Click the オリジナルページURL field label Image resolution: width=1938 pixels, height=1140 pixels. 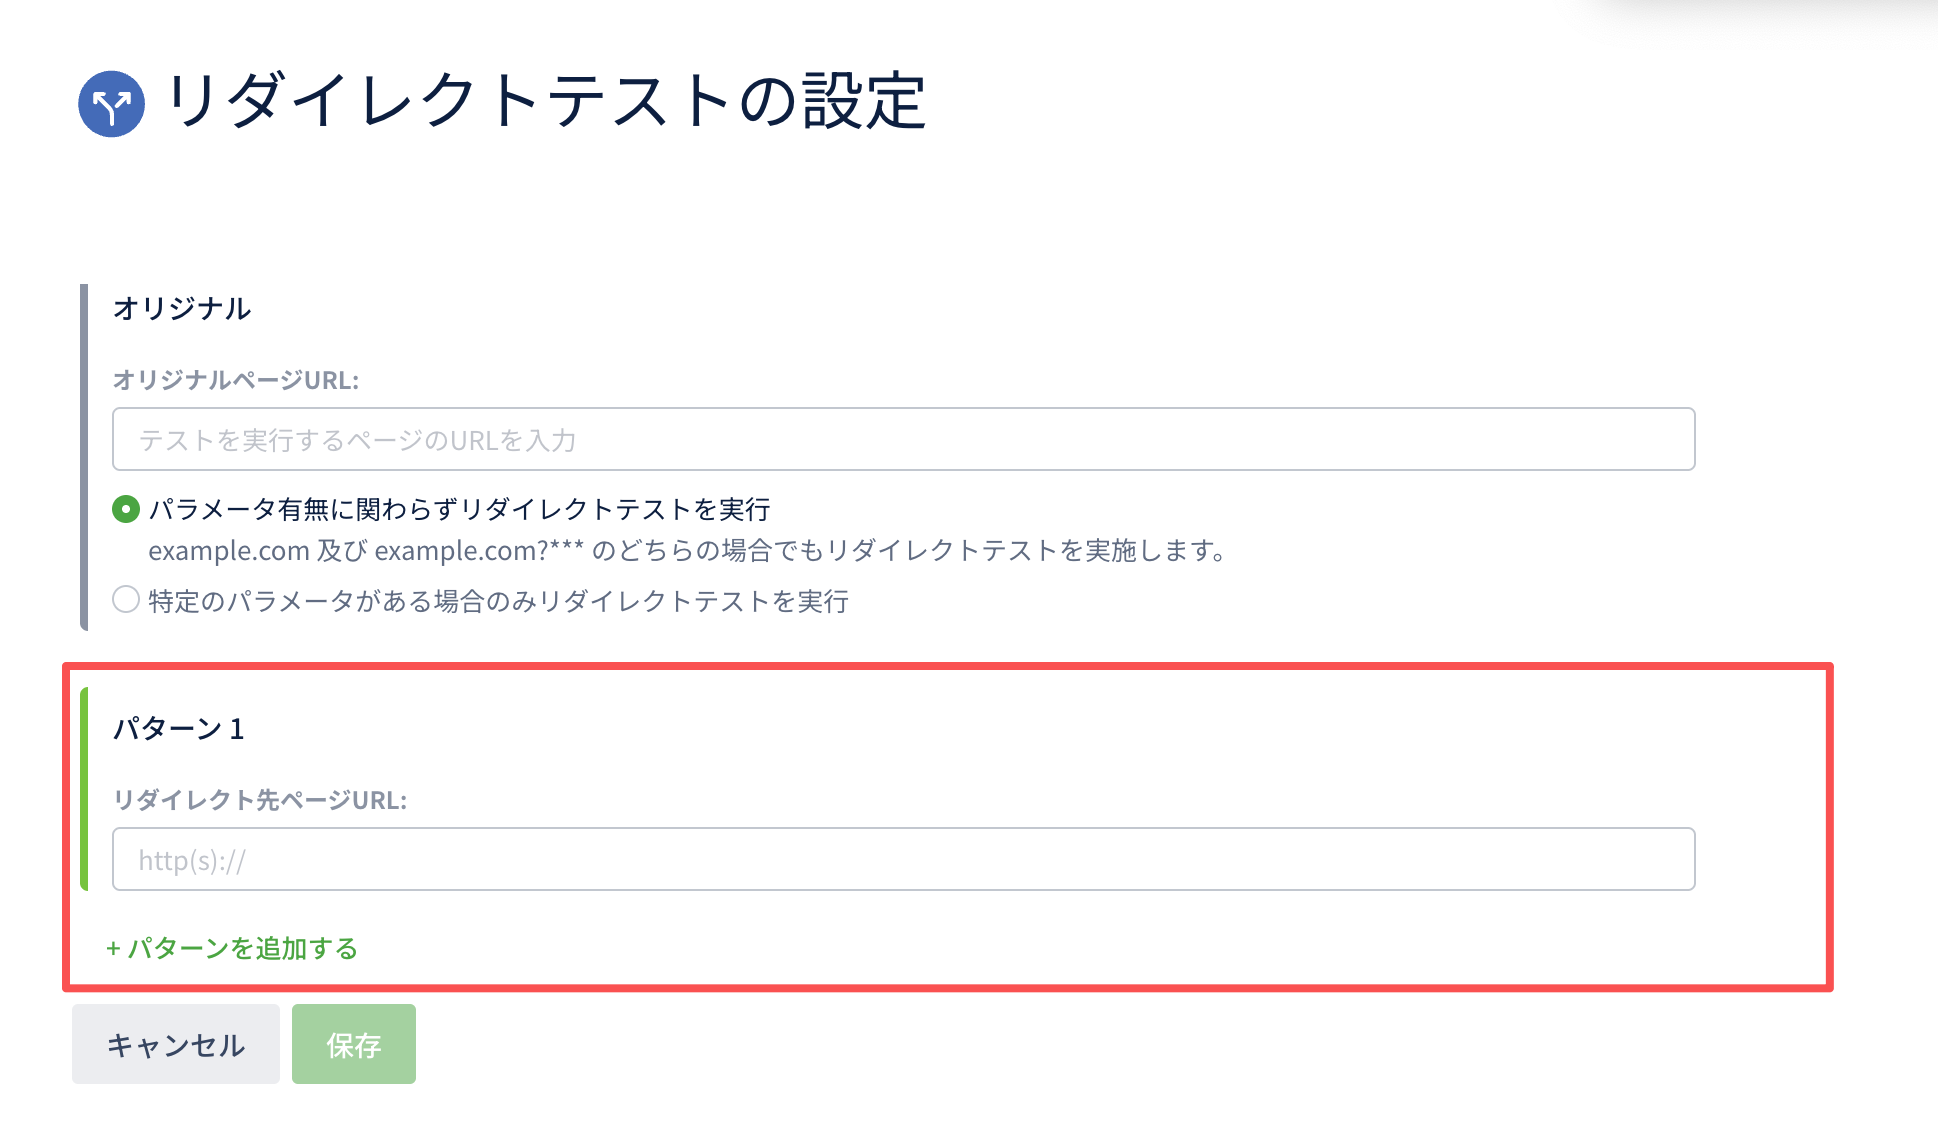[235, 380]
